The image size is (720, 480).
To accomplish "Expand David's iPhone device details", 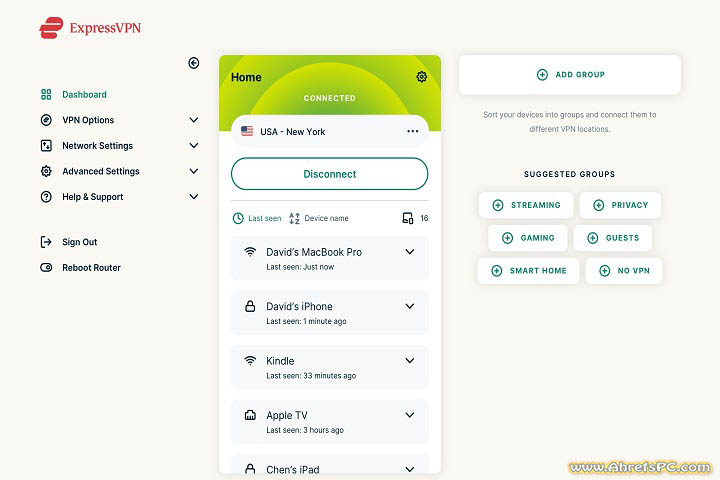I will (x=410, y=306).
